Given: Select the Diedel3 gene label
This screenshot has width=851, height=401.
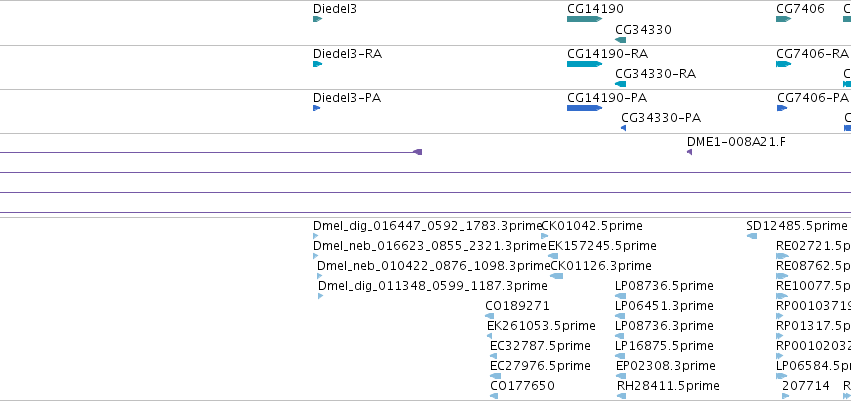Looking at the screenshot, I should tap(335, 9).
